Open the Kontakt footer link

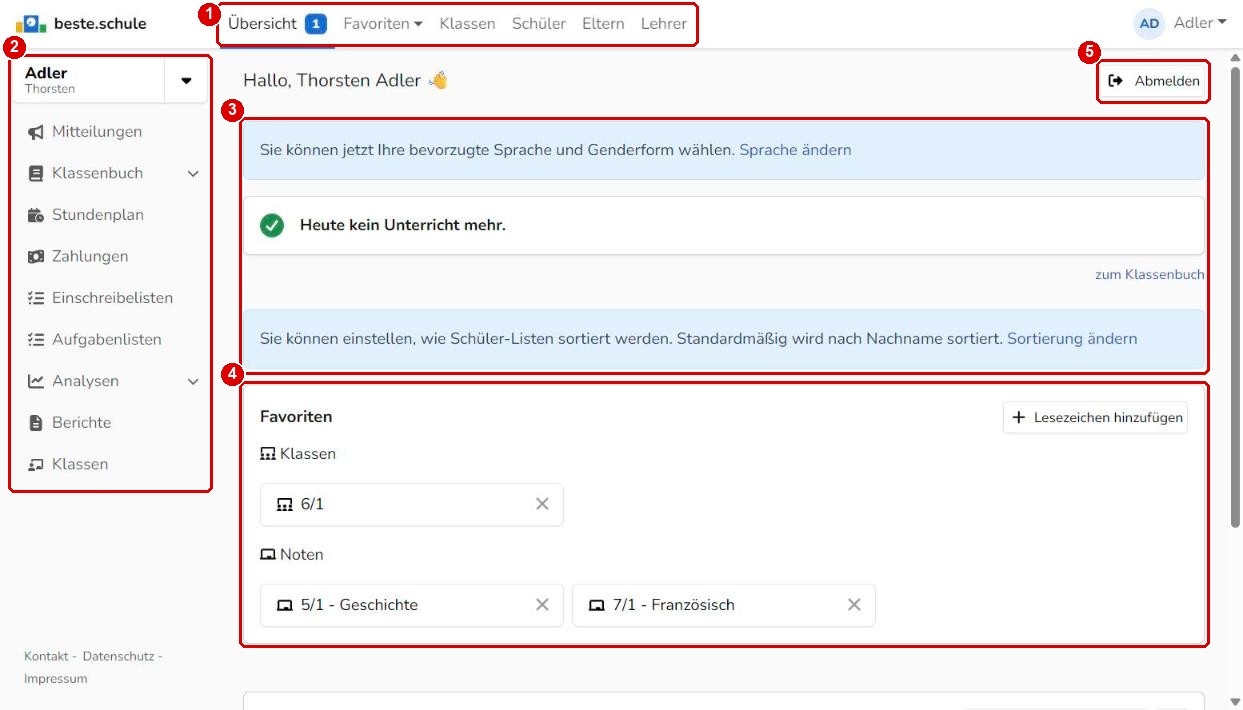pos(46,656)
